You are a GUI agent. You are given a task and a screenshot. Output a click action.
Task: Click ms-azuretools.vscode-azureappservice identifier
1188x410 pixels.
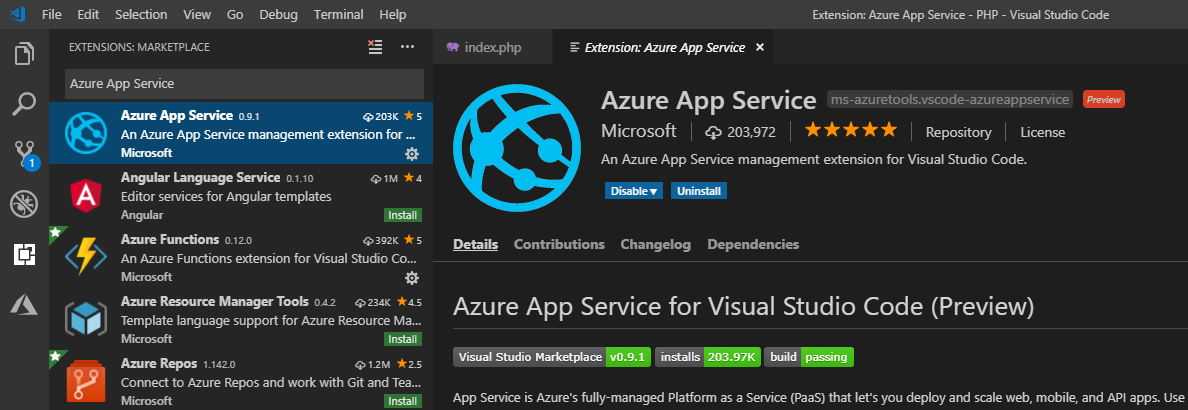[950, 99]
